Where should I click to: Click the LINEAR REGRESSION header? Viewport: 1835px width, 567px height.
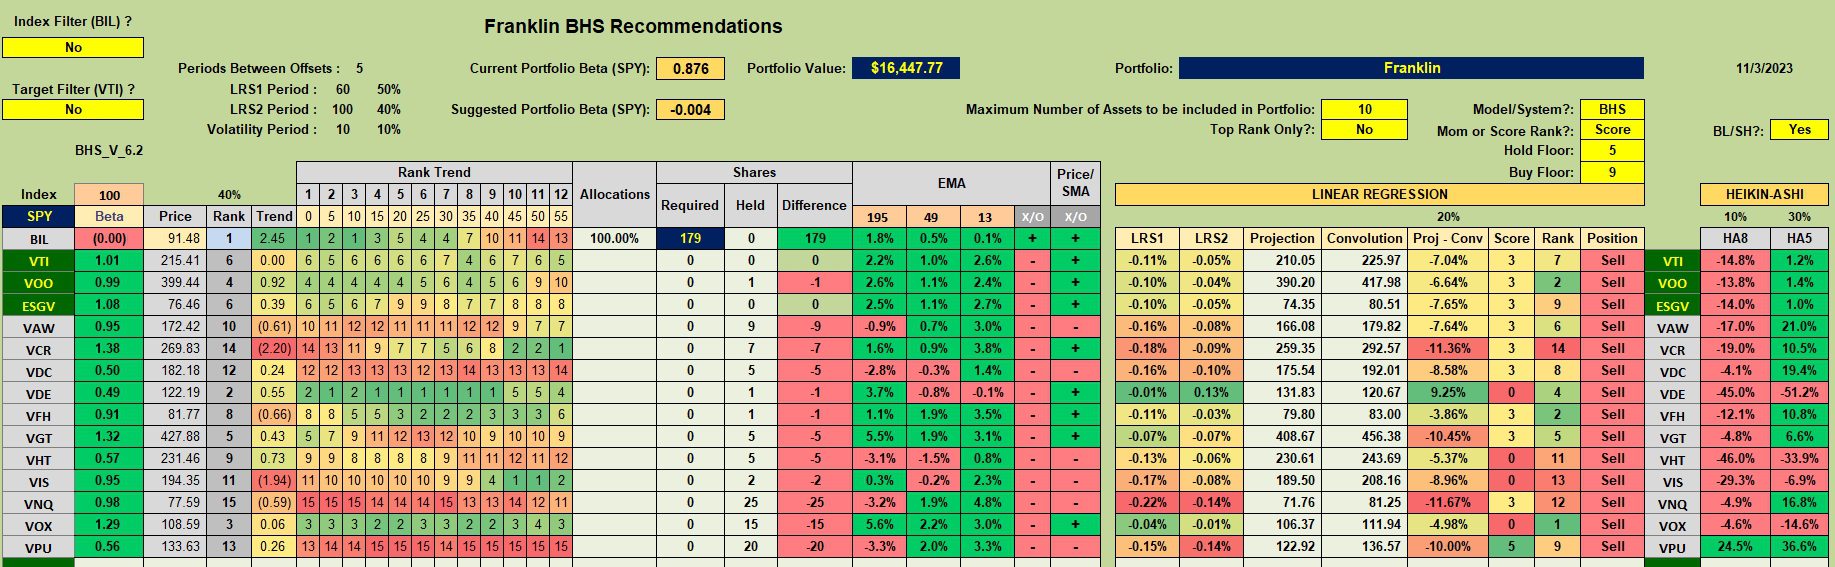1379,194
